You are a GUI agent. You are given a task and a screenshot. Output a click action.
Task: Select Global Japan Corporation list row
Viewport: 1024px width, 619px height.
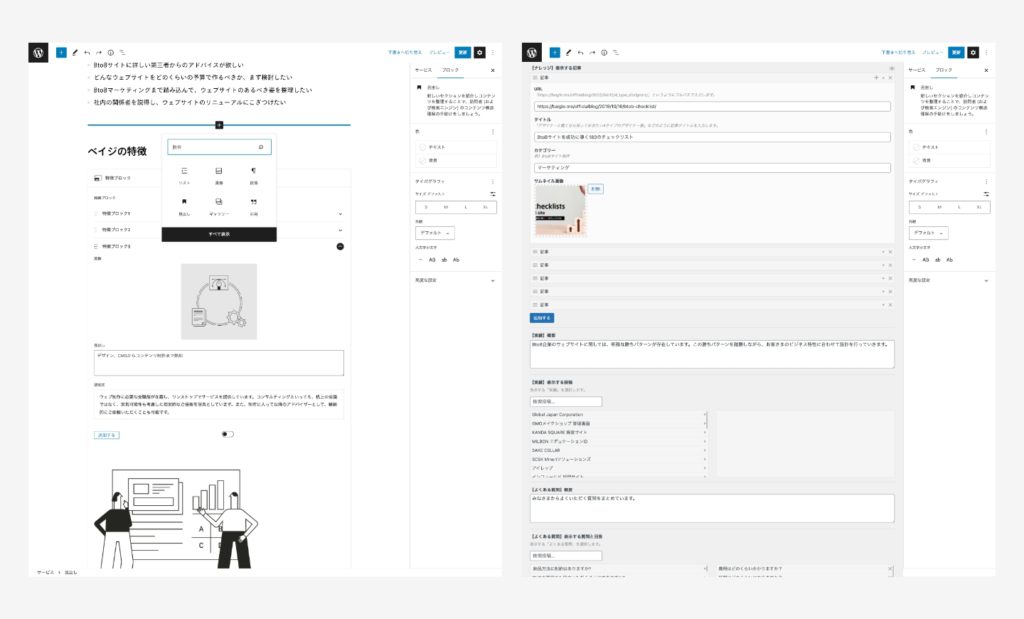point(618,415)
